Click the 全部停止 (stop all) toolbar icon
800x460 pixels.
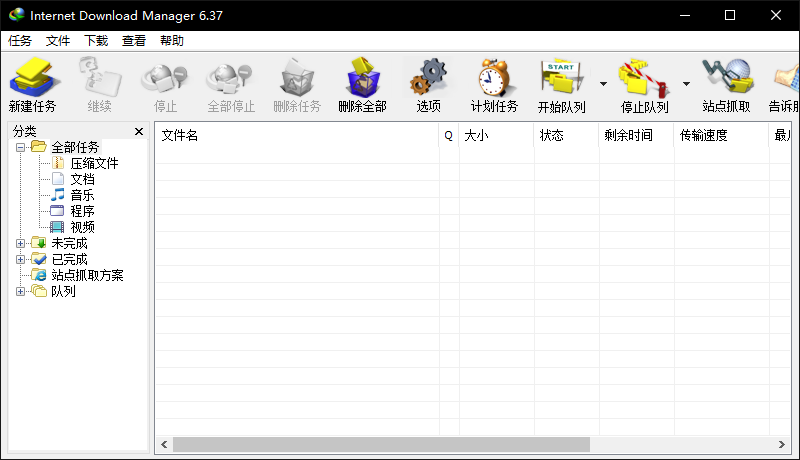coord(231,79)
